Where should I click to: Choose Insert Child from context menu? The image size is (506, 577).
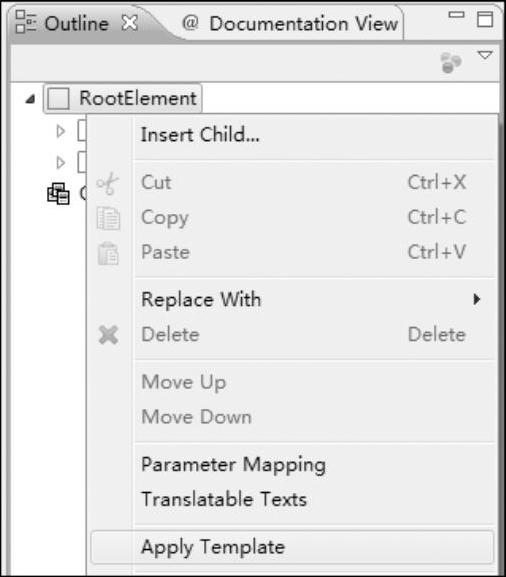click(200, 135)
